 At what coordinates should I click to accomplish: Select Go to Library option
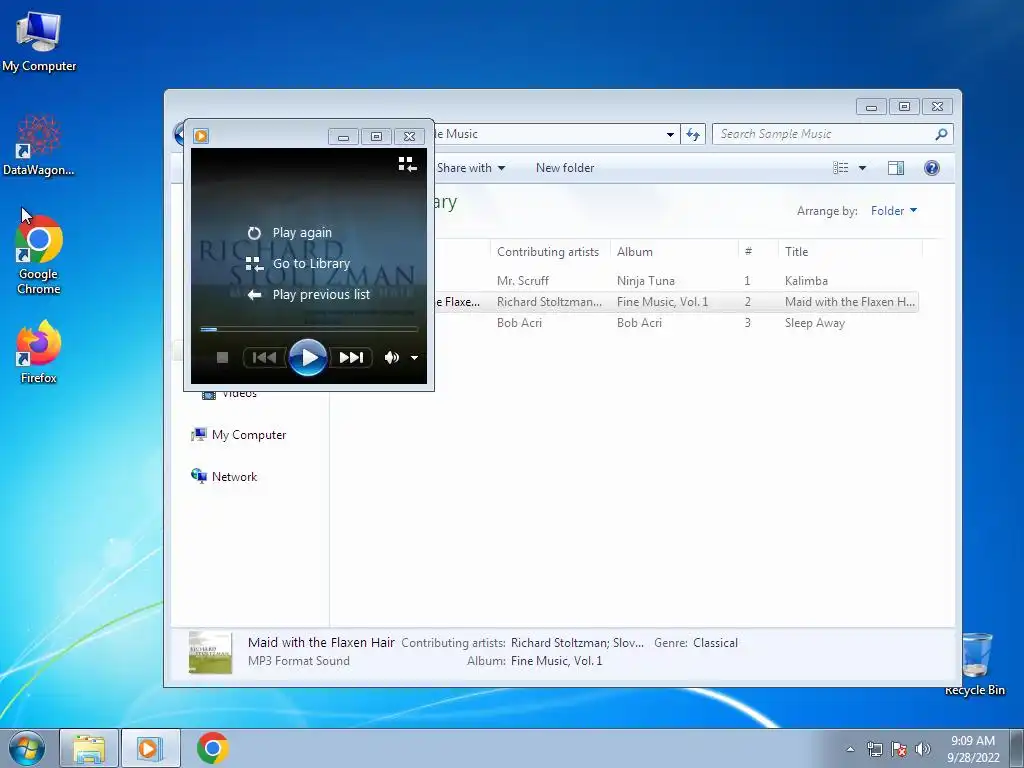pos(311,263)
